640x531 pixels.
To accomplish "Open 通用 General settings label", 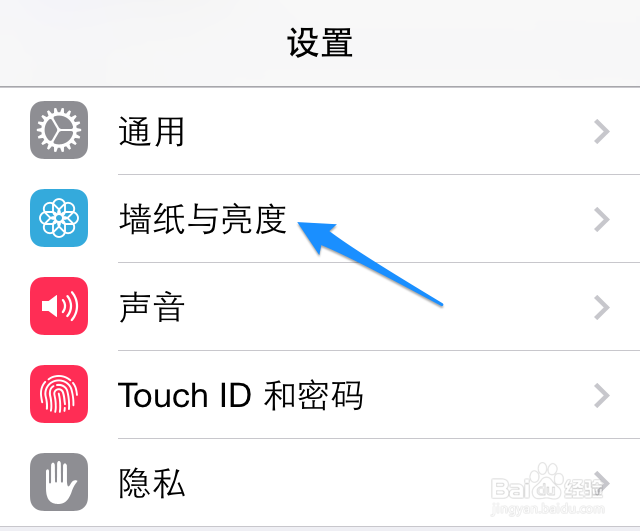I will click(x=151, y=131).
